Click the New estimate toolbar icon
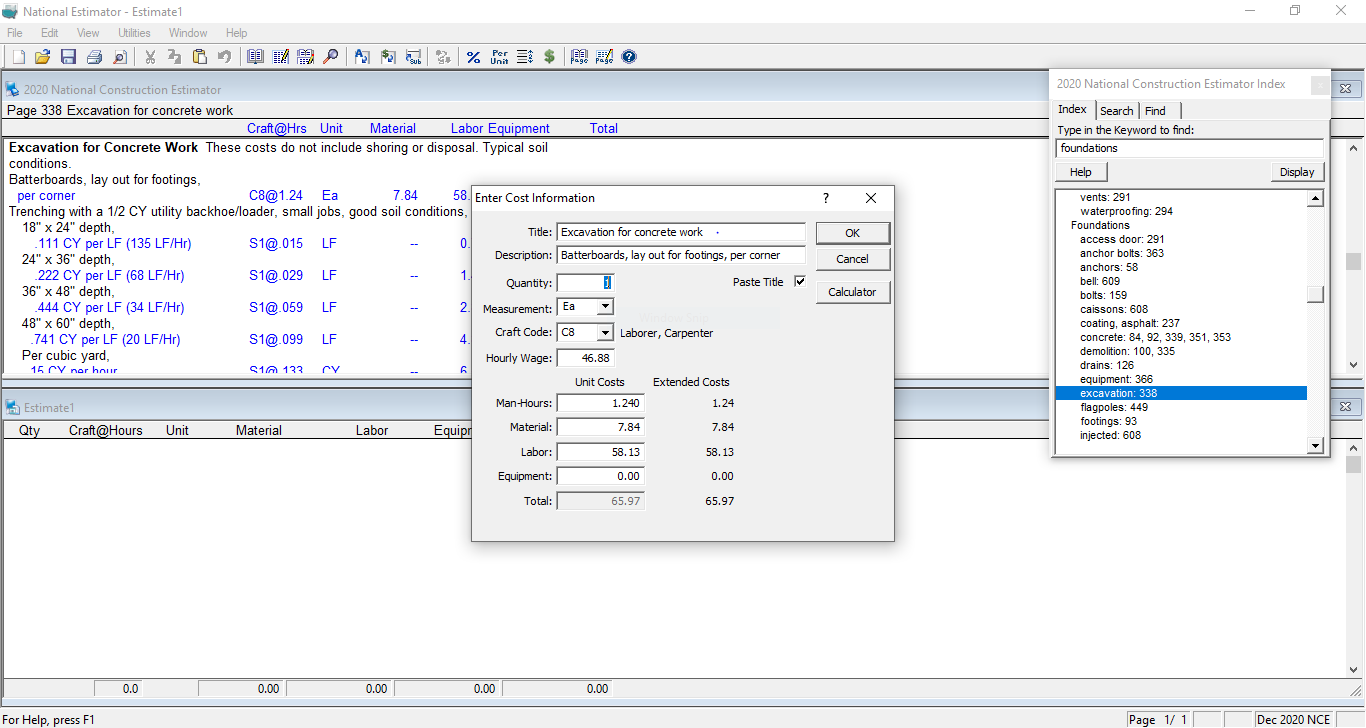The width and height of the screenshot is (1366, 728). pyautogui.click(x=18, y=57)
